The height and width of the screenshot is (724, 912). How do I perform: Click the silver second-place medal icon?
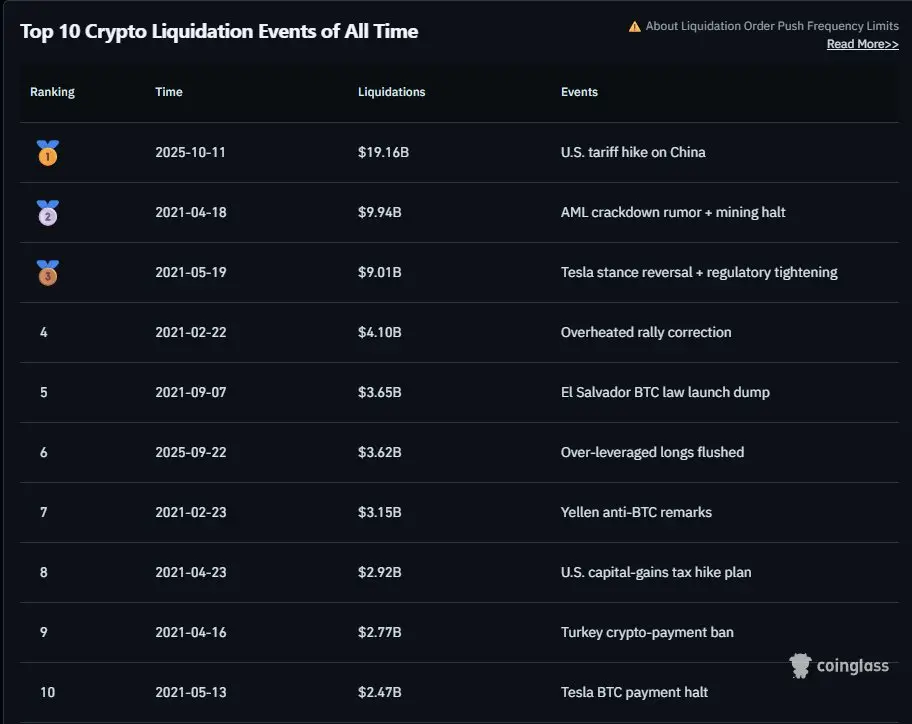(x=47, y=213)
